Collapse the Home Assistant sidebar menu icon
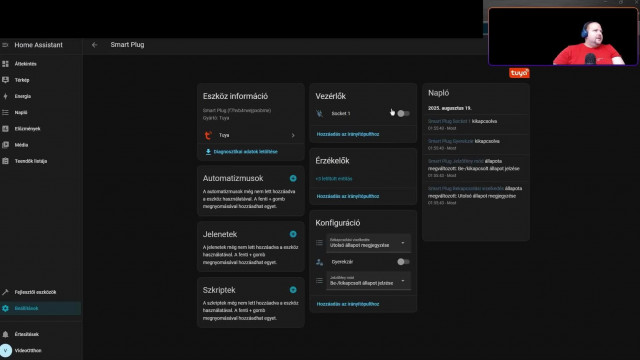The height and width of the screenshot is (360, 640). click(x=5, y=45)
